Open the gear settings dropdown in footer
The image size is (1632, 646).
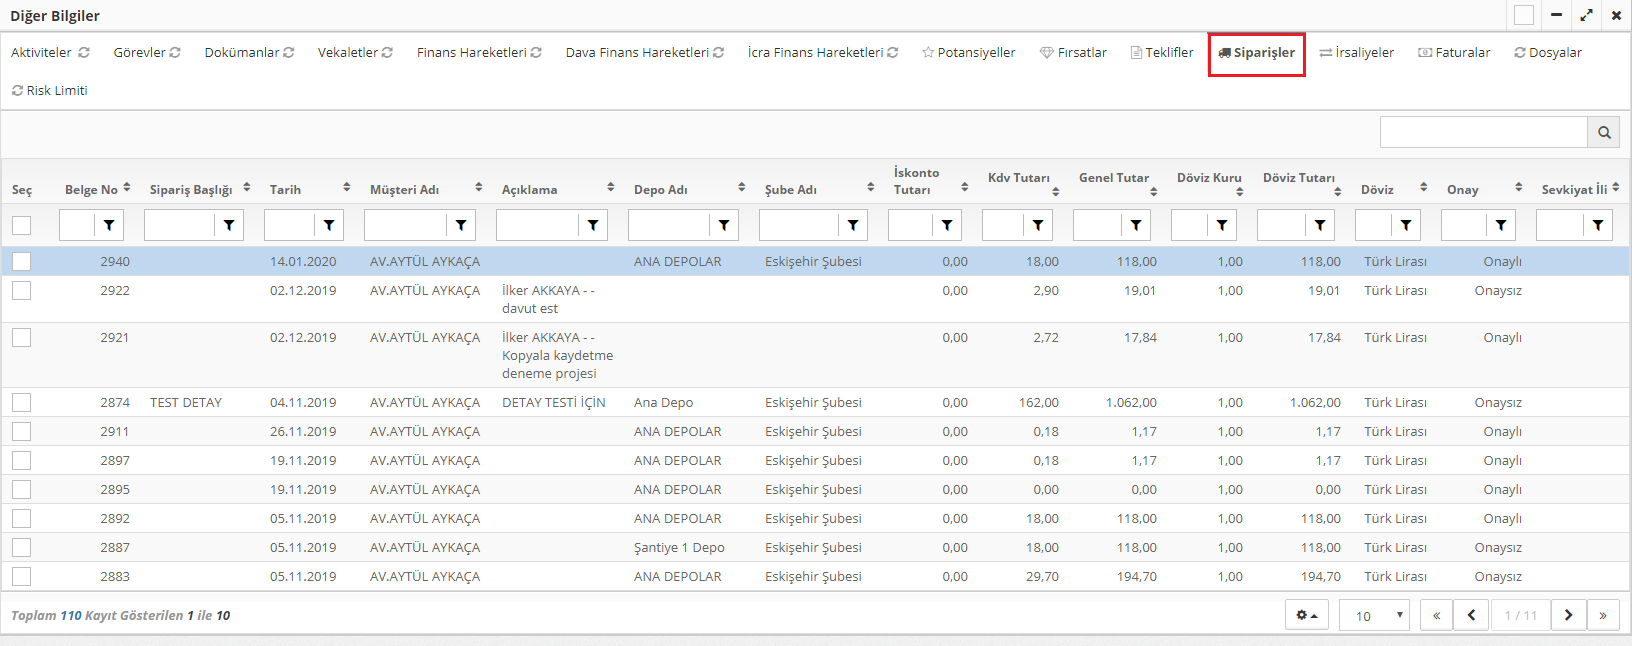[1306, 615]
